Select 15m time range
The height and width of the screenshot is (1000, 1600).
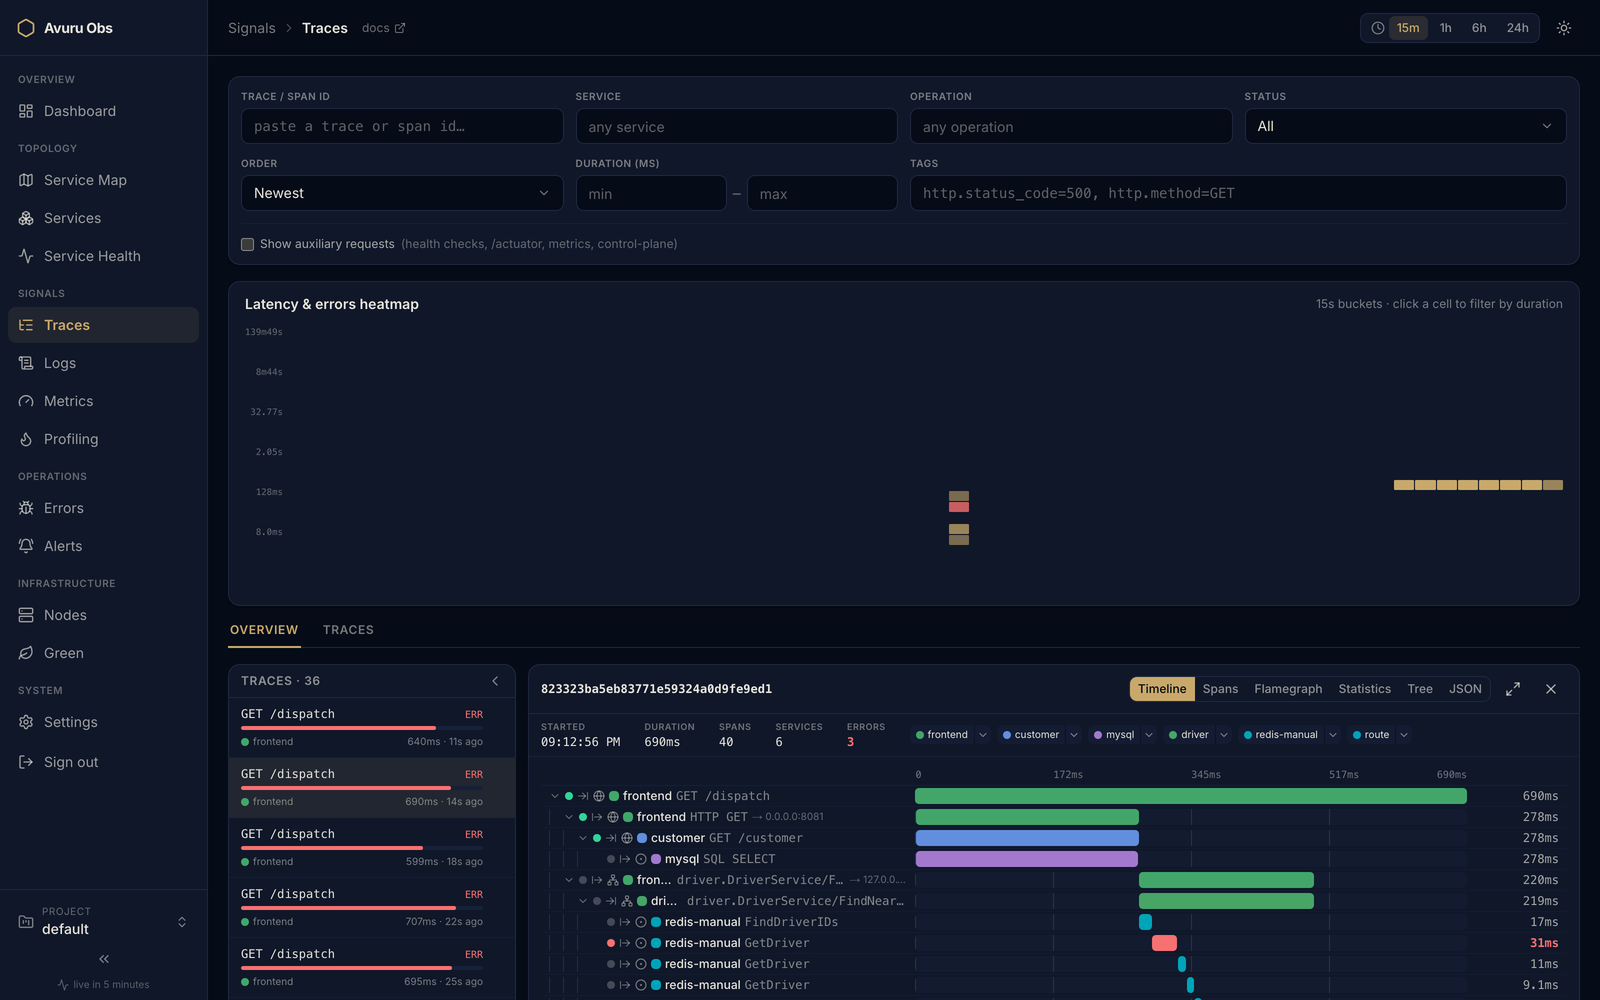pos(1408,28)
